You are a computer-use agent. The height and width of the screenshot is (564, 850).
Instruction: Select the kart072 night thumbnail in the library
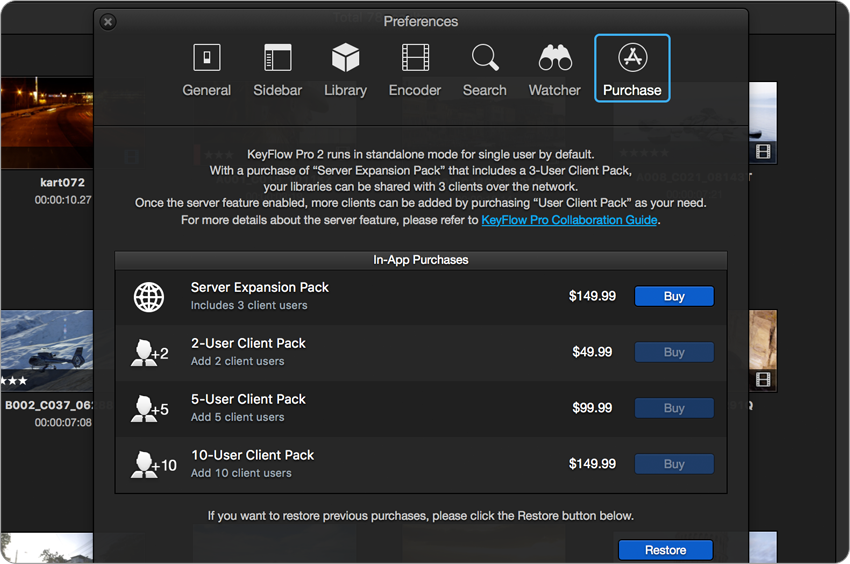coord(47,122)
